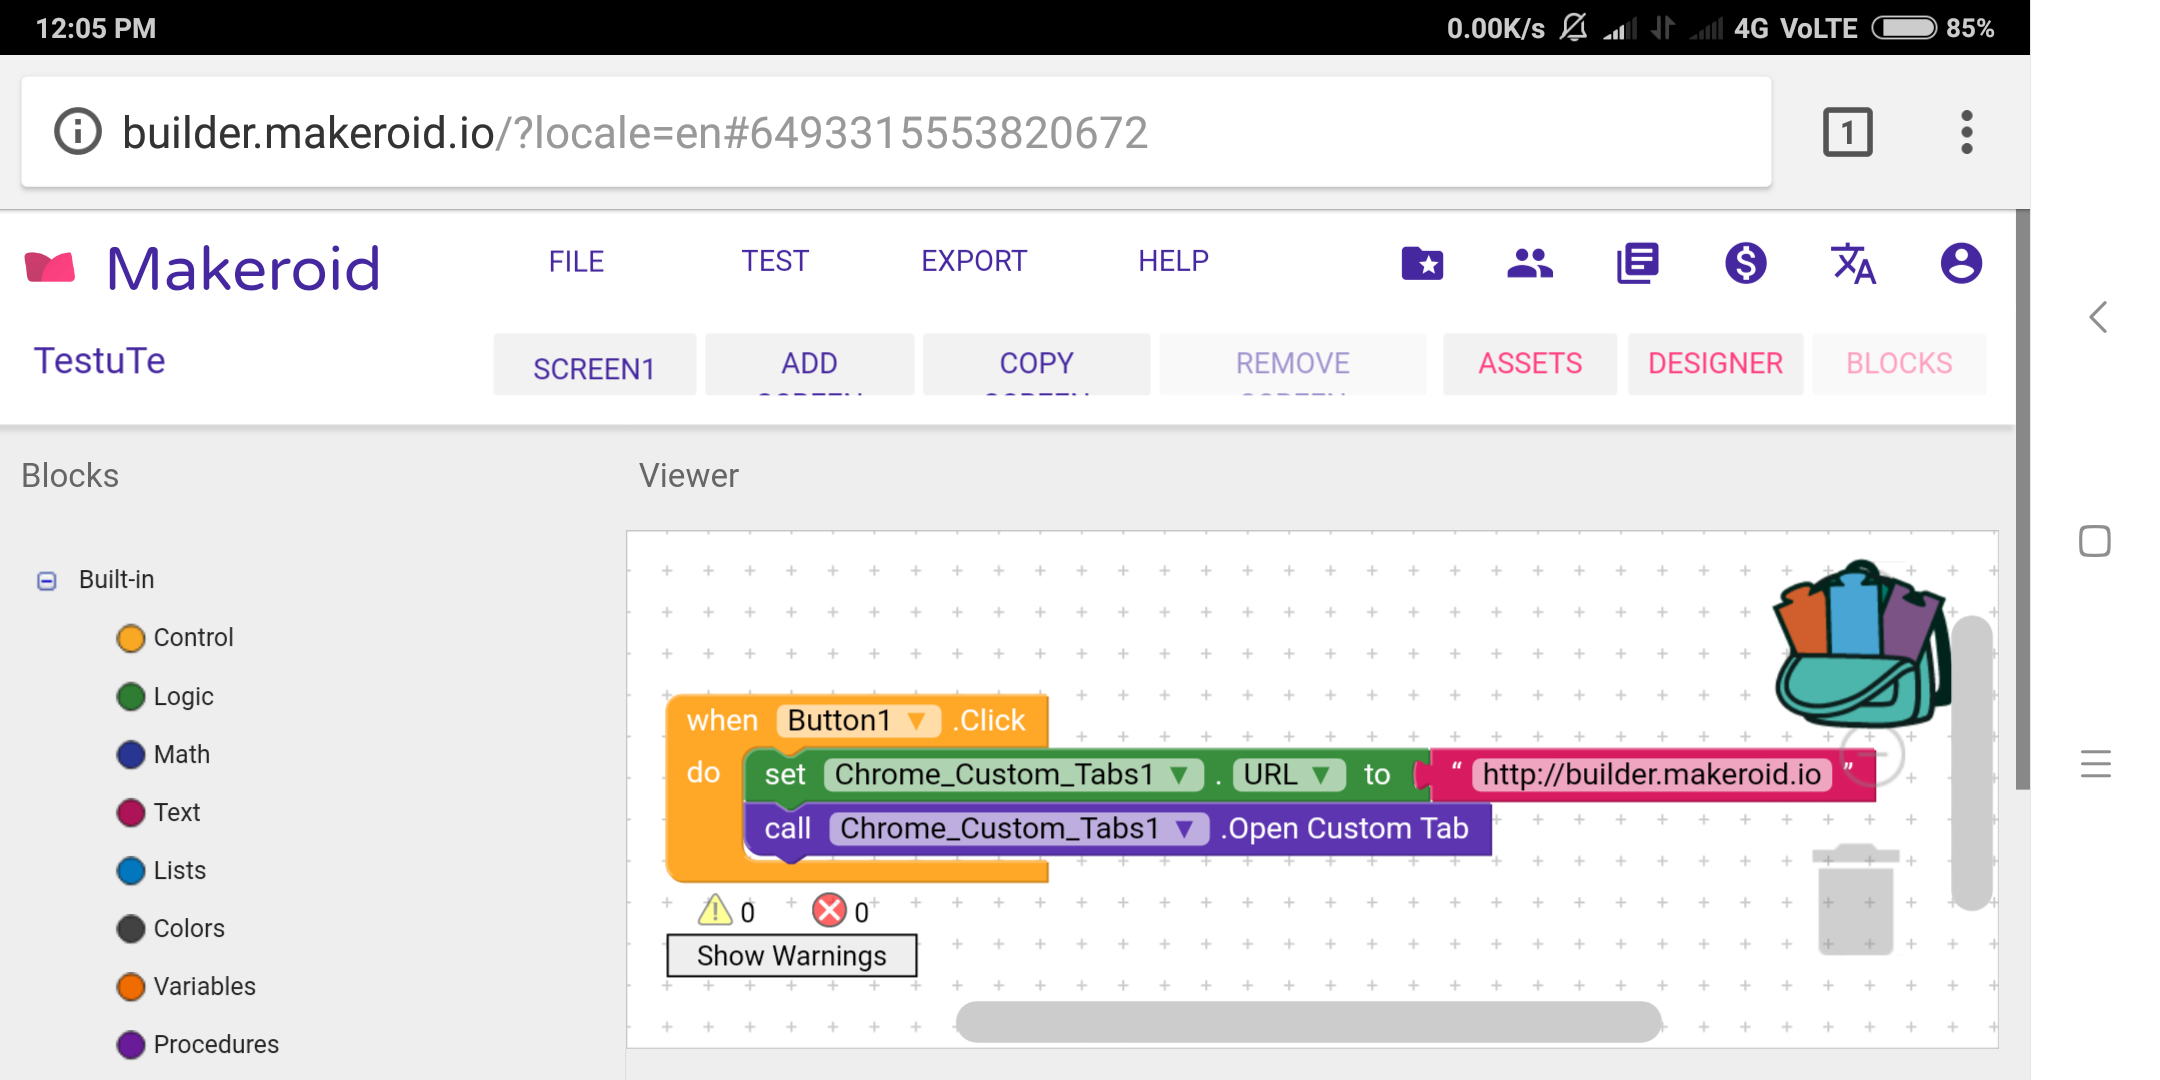
Task: Open Chrome_Custom_Tabs1 dropdown in call block
Action: [x=1185, y=829]
